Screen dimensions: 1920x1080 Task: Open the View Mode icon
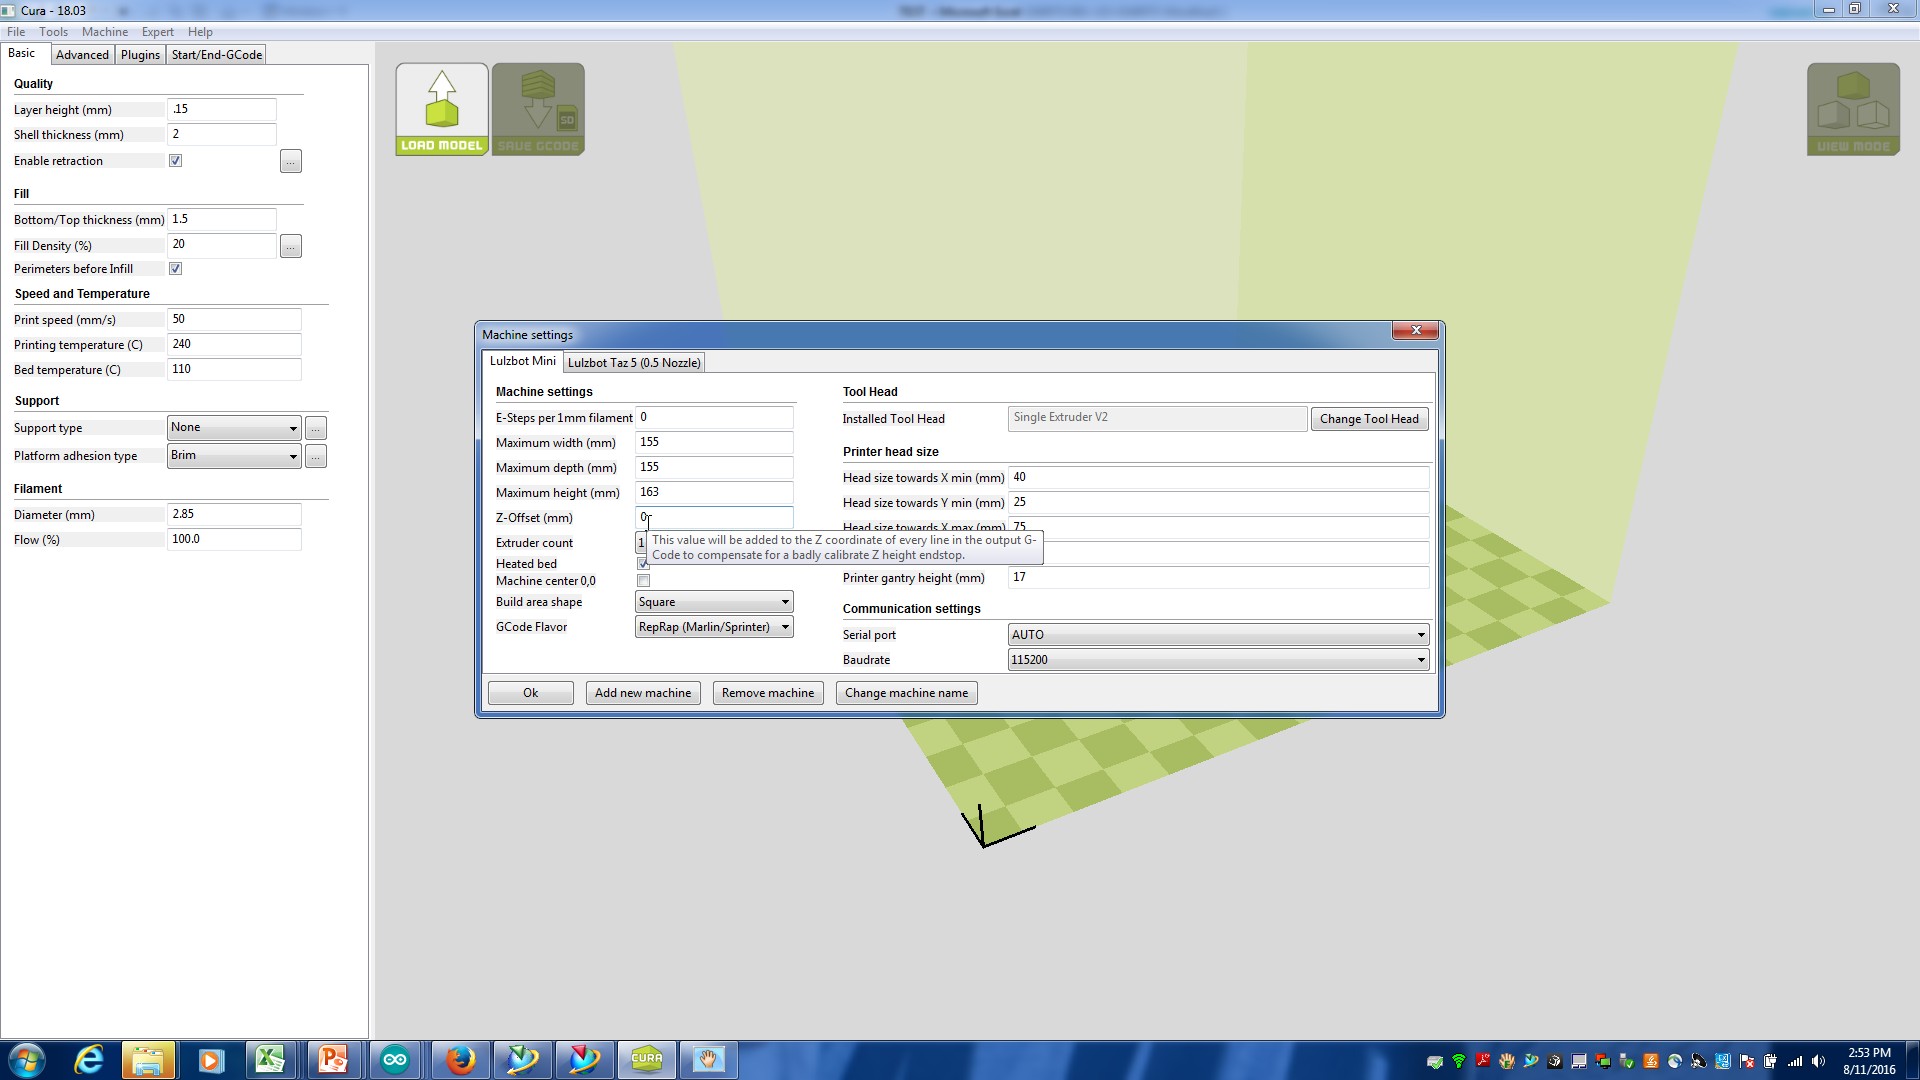pyautogui.click(x=1852, y=109)
